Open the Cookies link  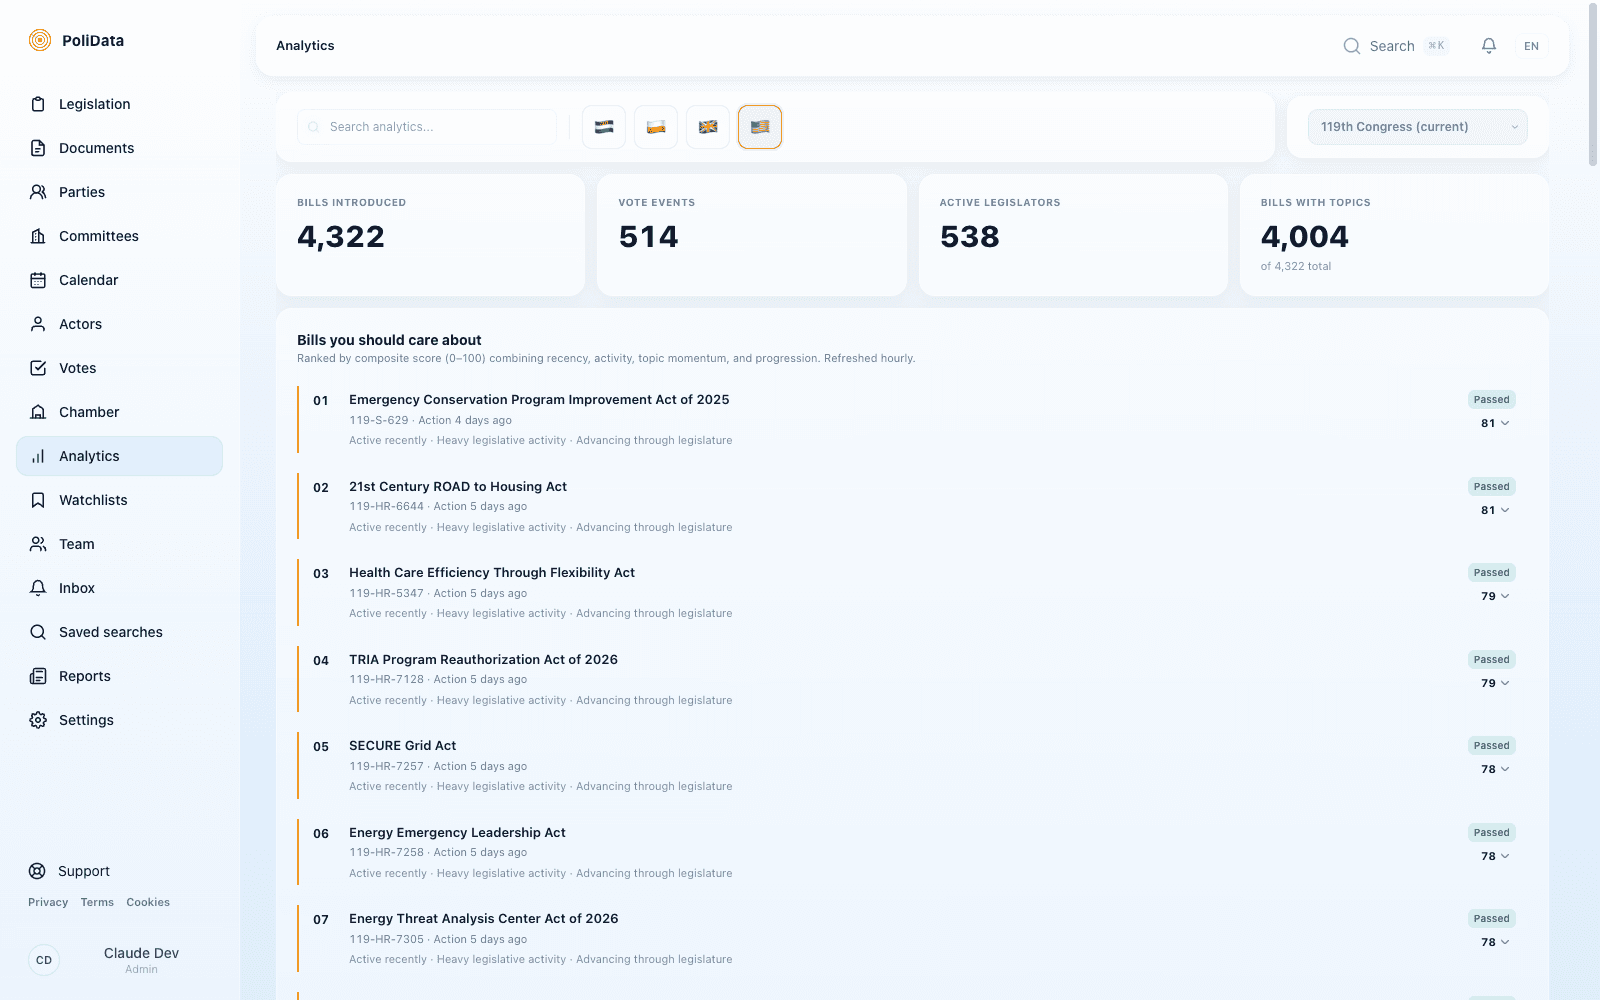148,902
